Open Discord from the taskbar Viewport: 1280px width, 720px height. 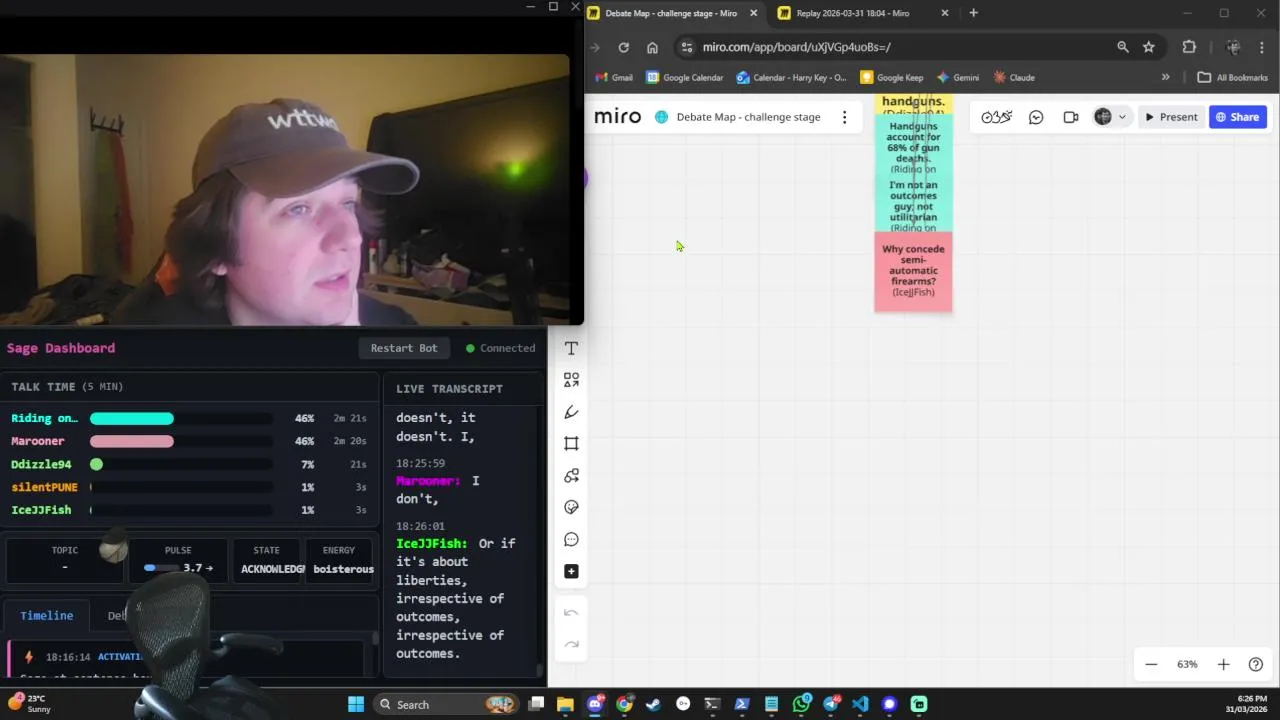[595, 704]
